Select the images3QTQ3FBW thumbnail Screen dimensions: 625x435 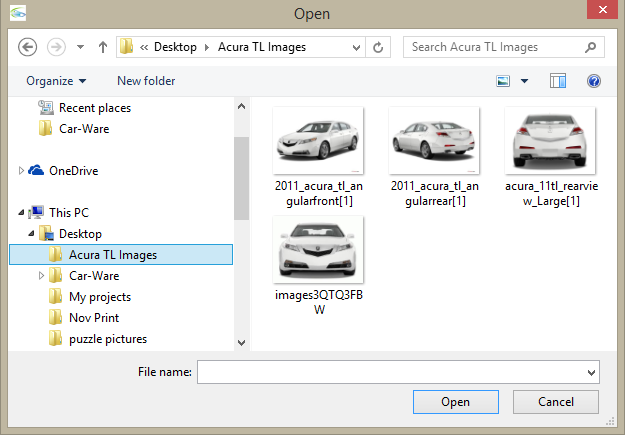pyautogui.click(x=318, y=250)
